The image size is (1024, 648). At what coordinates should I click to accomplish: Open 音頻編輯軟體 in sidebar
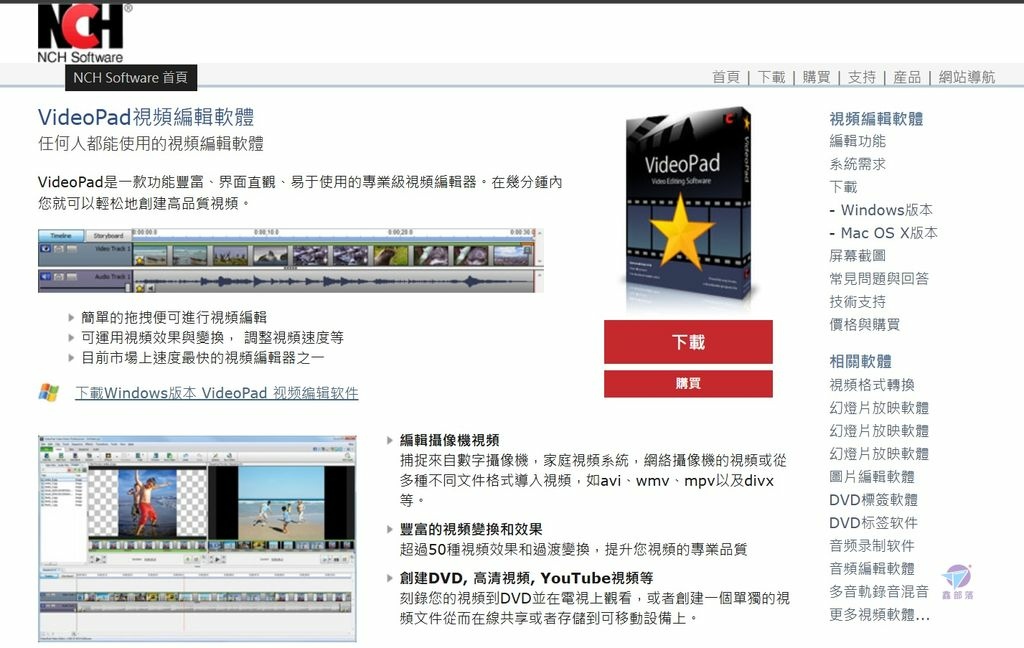[x=872, y=568]
